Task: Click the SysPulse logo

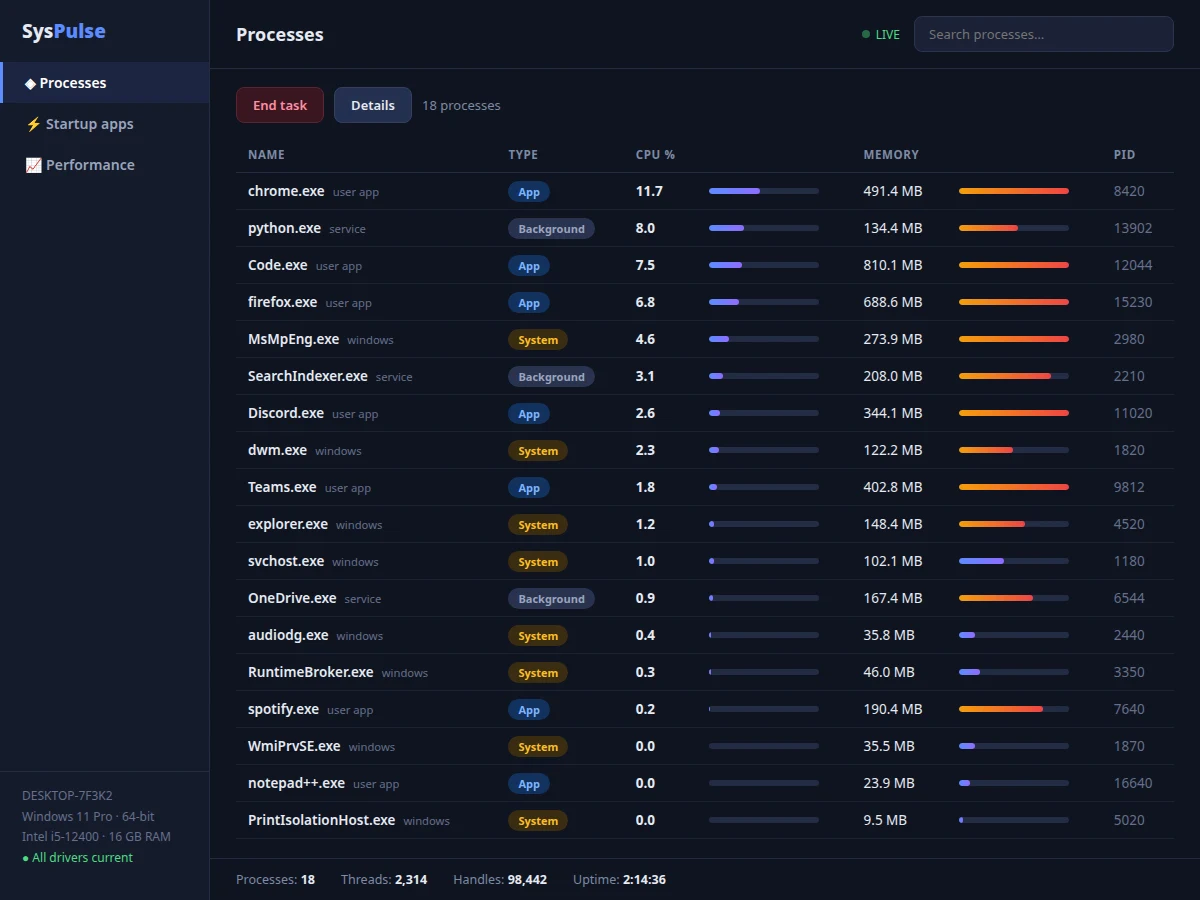Action: coord(63,31)
